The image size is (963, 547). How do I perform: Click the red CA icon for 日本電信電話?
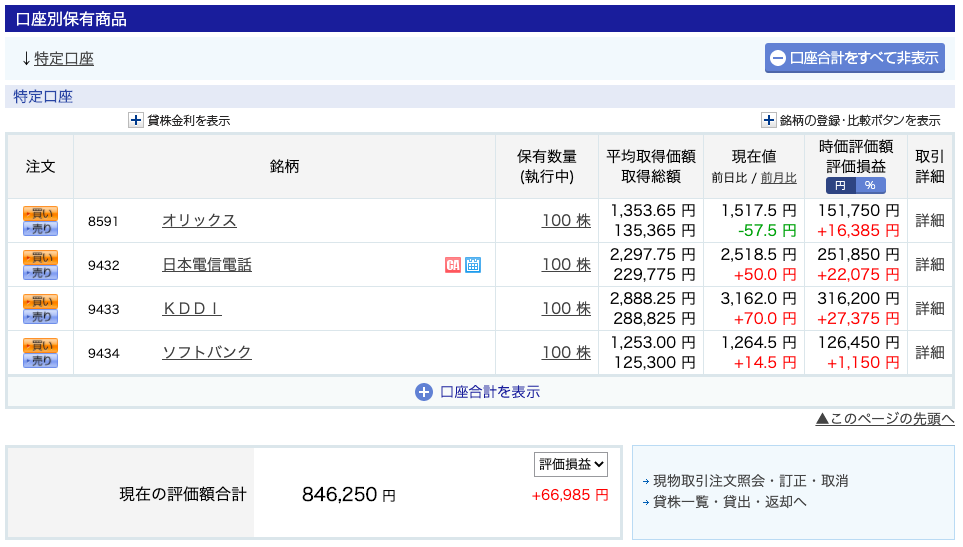coord(453,265)
